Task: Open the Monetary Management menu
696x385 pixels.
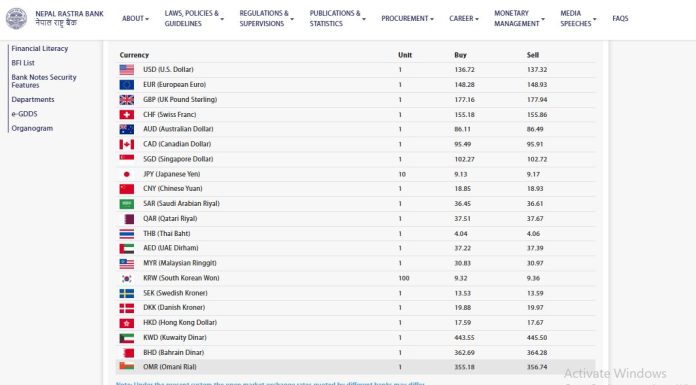Action: coord(519,19)
